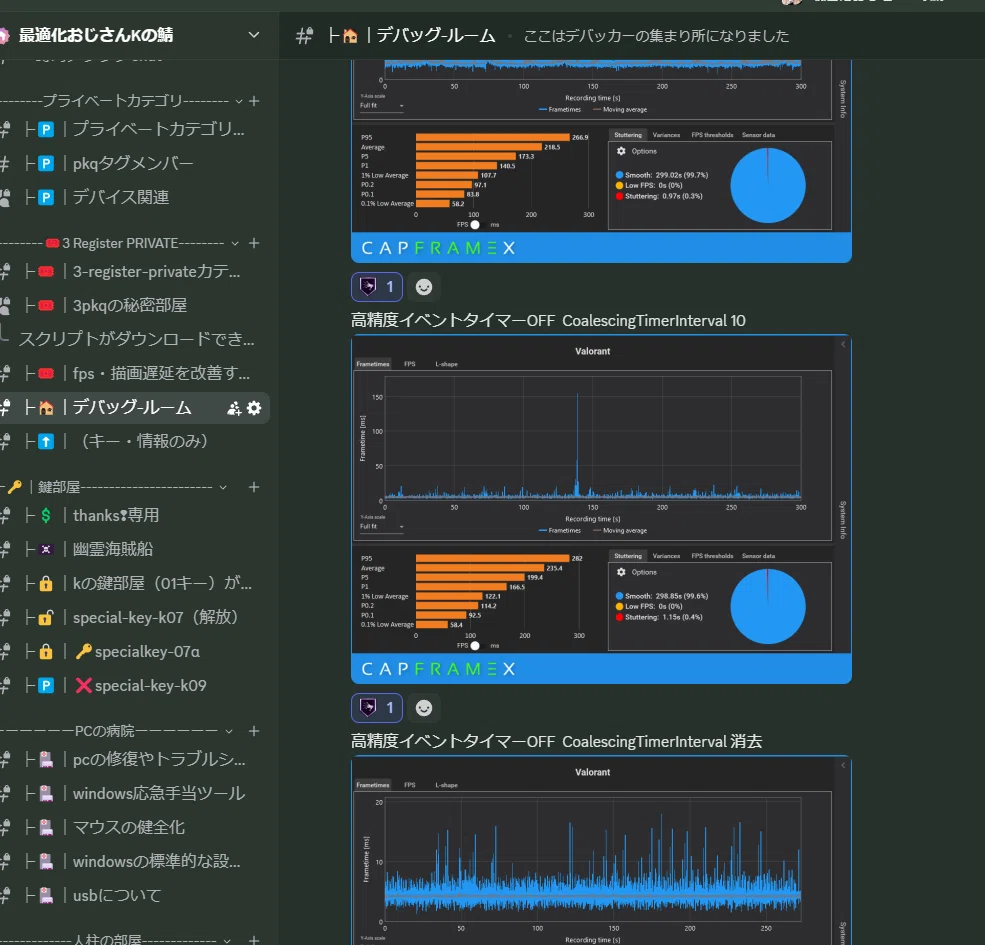Open pkqタグメンバー channel
This screenshot has height=945, width=985.
click(134, 163)
